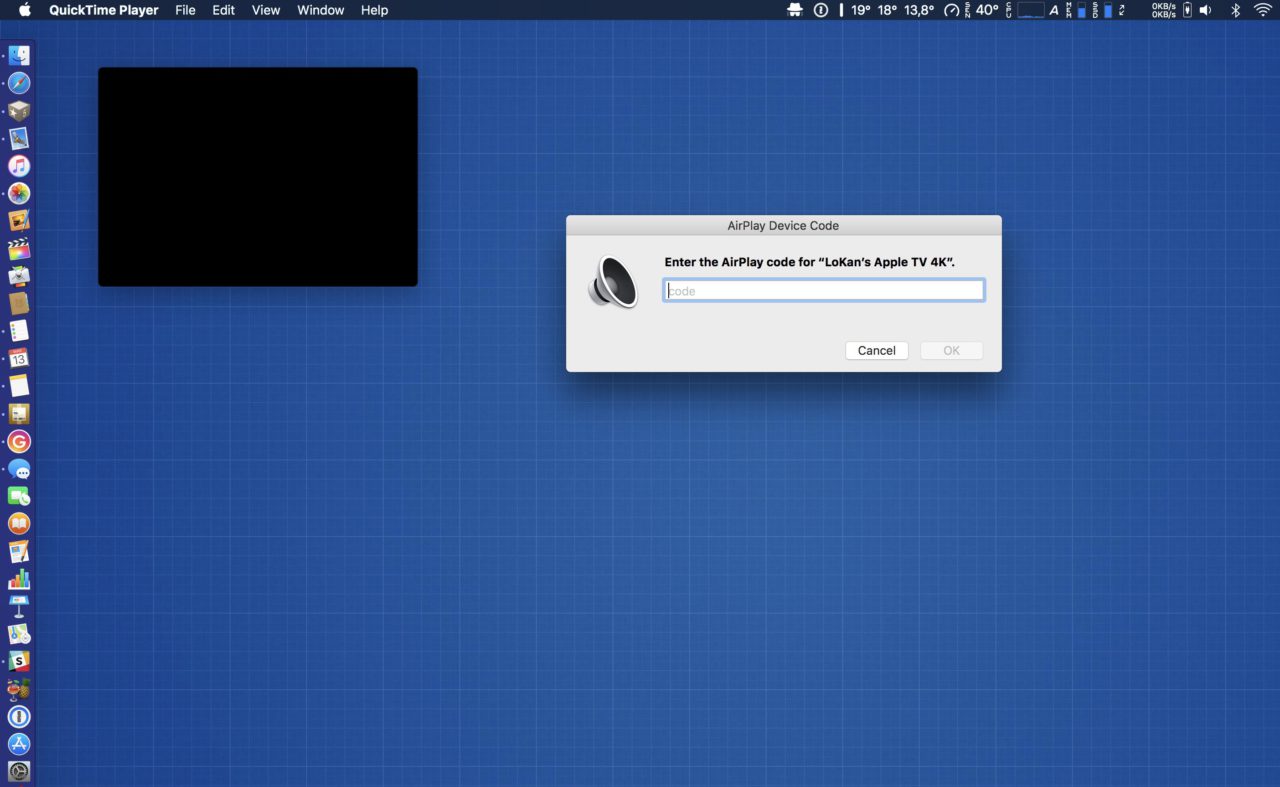Launch the App Store from Dock
The height and width of the screenshot is (787, 1280).
pos(19,744)
